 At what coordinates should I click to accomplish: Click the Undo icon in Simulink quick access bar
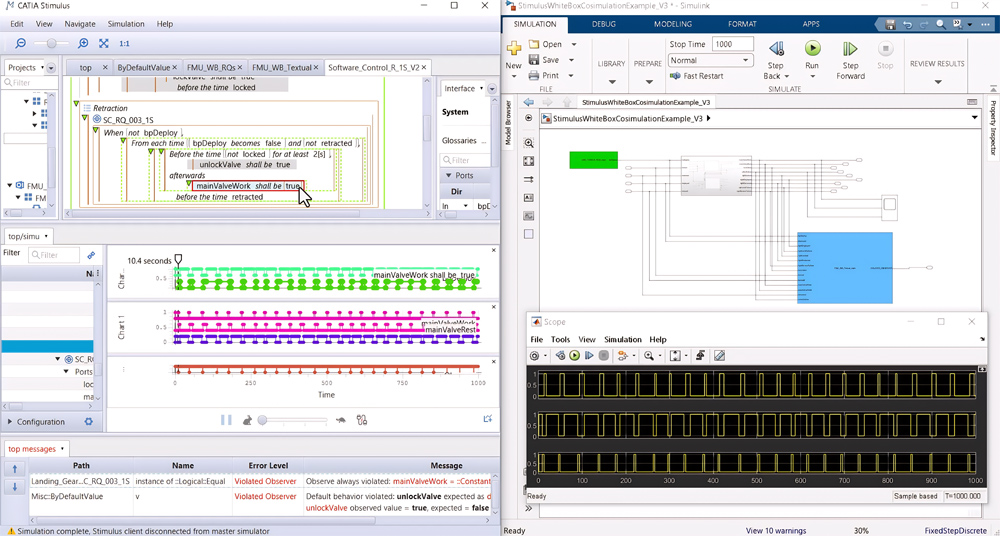(x=908, y=24)
